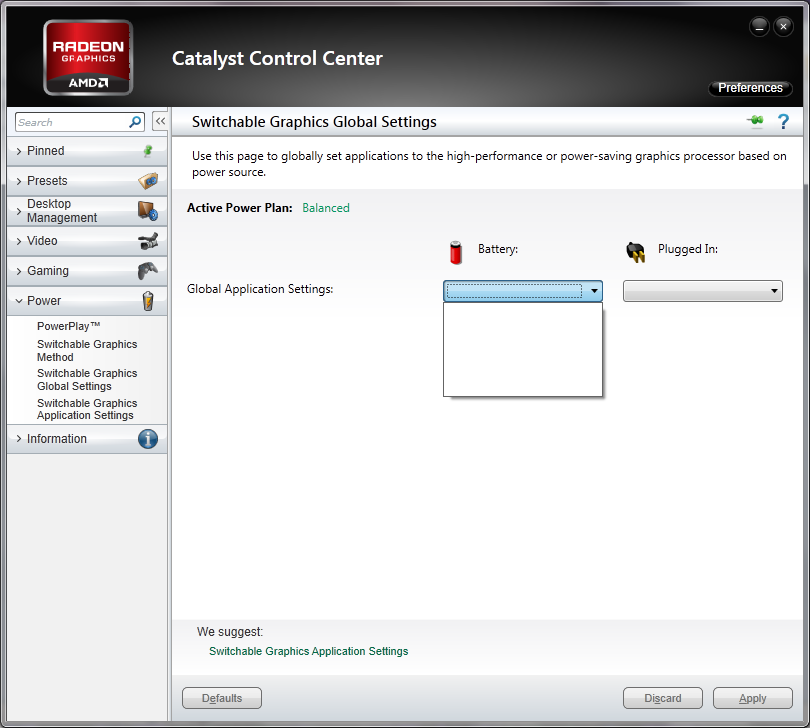Toggle the Battery settings dropdown arrow
The width and height of the screenshot is (810, 728).
pos(594,291)
